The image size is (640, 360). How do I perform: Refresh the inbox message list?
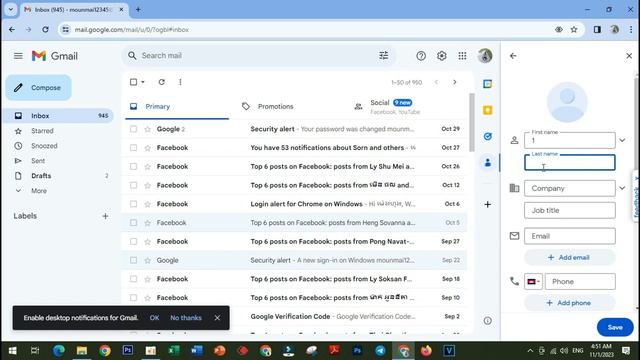(162, 82)
